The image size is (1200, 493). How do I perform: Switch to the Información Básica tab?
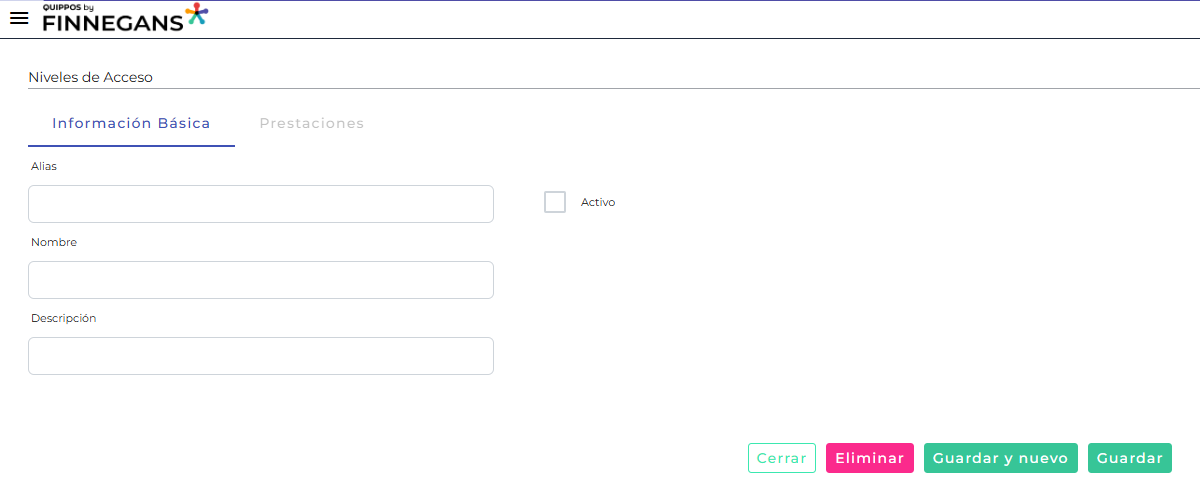131,124
